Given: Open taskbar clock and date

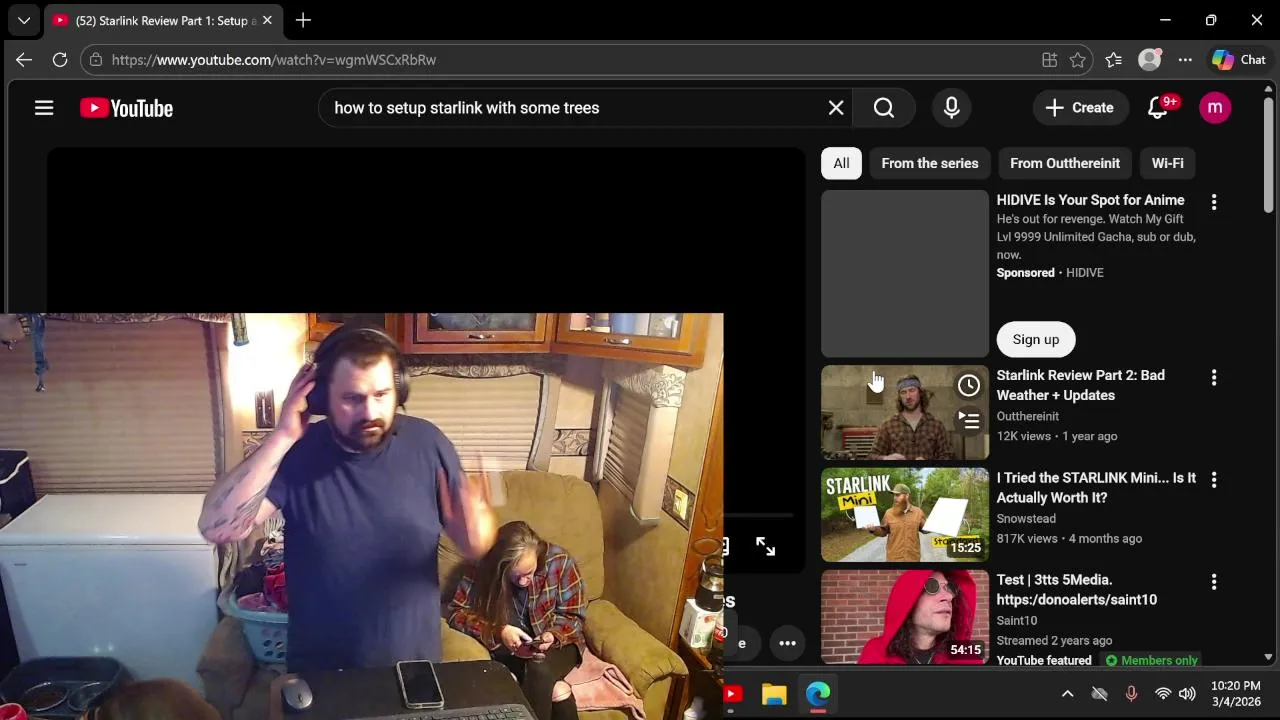Looking at the screenshot, I should pyautogui.click(x=1236, y=694).
